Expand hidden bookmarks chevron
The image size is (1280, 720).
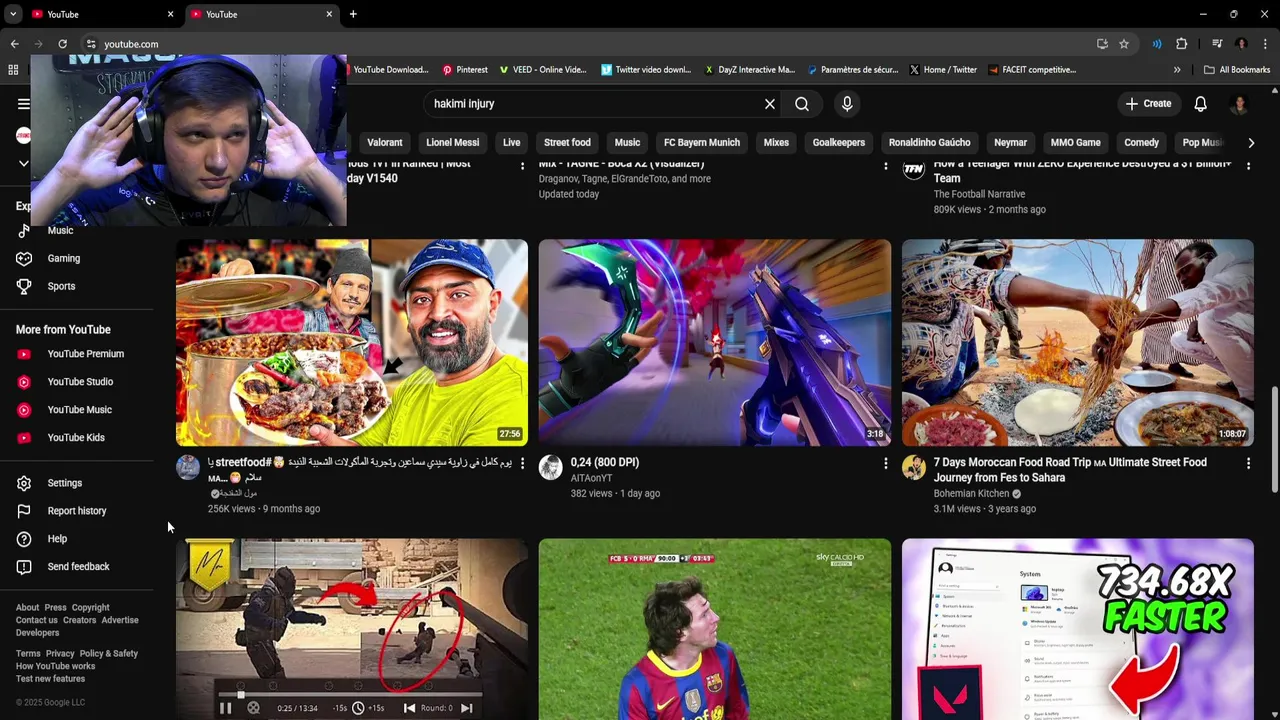pyautogui.click(x=1177, y=70)
